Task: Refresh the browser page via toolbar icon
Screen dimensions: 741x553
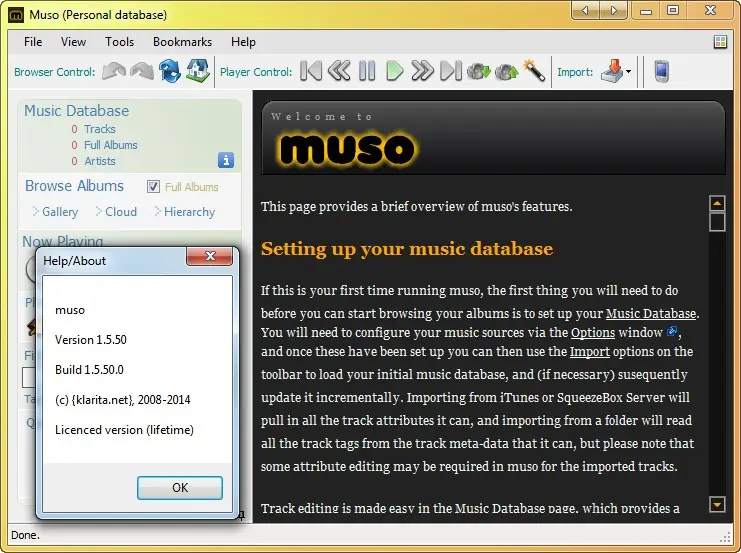Action: tap(170, 71)
